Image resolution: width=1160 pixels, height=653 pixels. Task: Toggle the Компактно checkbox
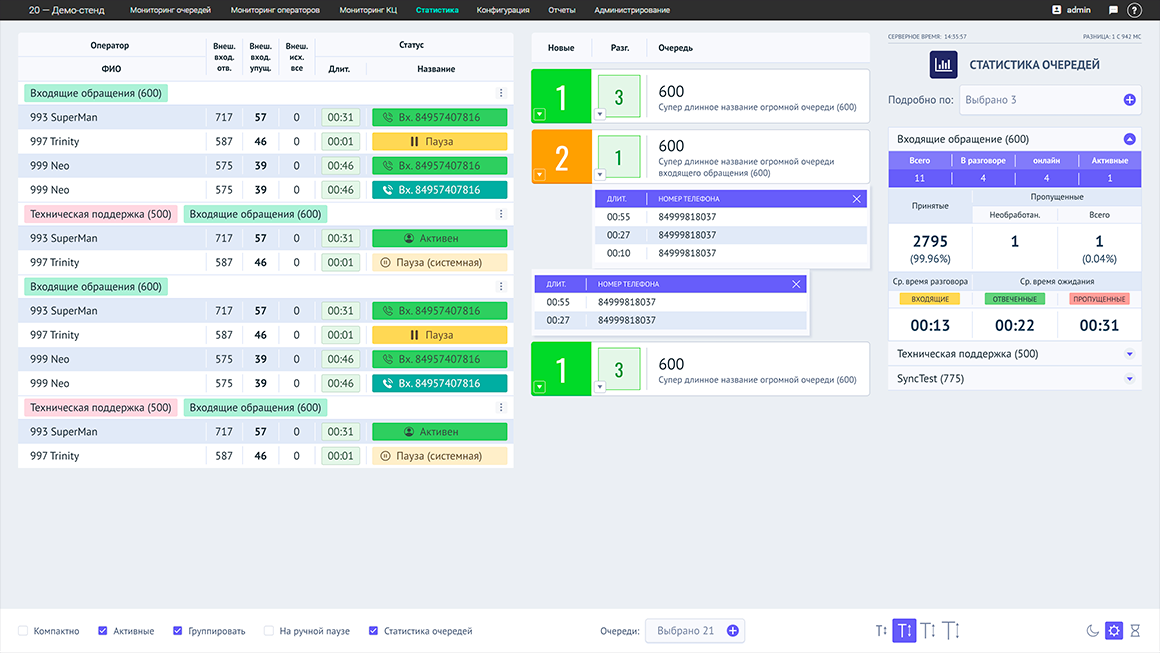tap(23, 631)
